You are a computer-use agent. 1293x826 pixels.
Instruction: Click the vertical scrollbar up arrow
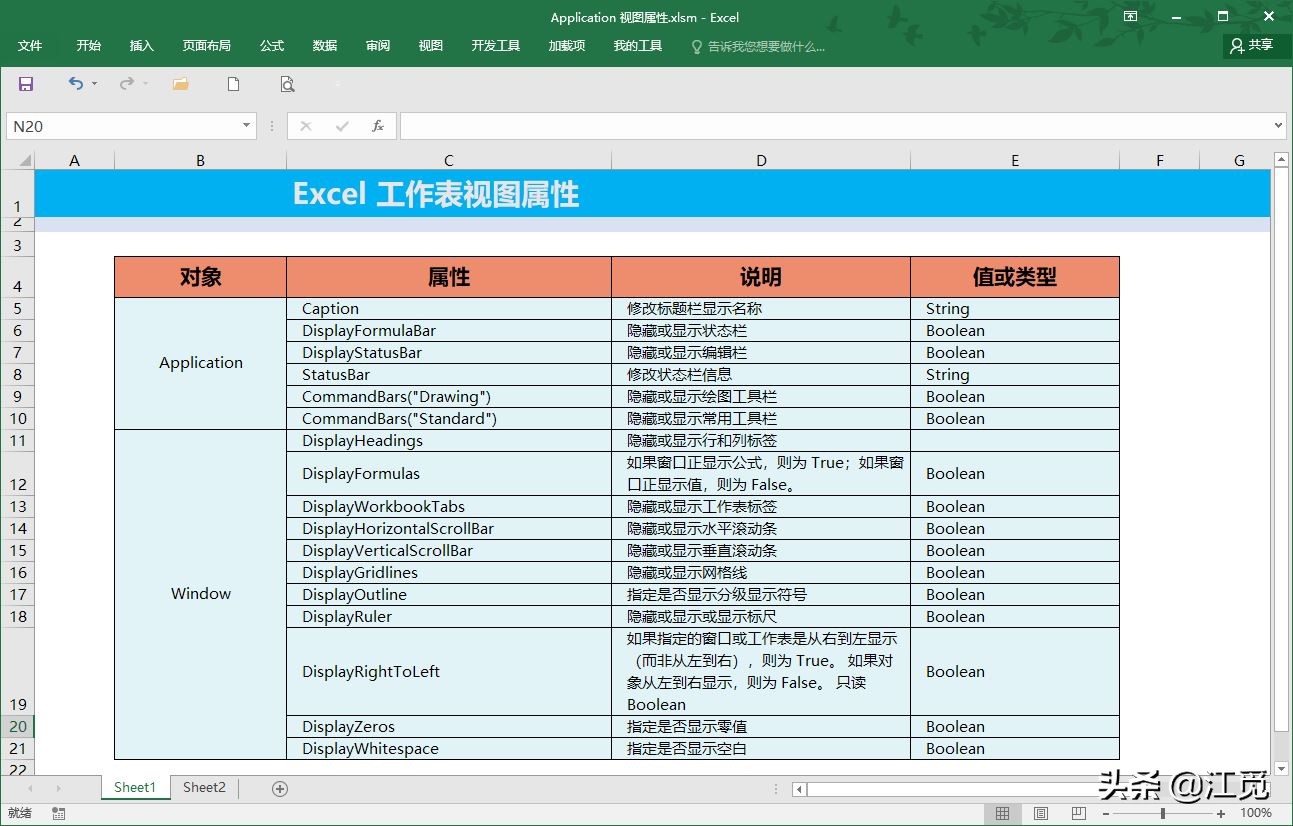point(1281,160)
